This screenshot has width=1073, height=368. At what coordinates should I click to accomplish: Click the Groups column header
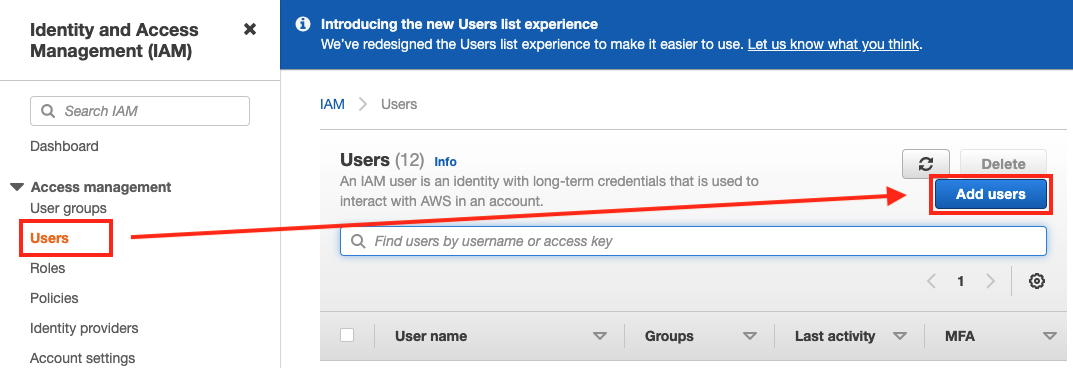669,336
